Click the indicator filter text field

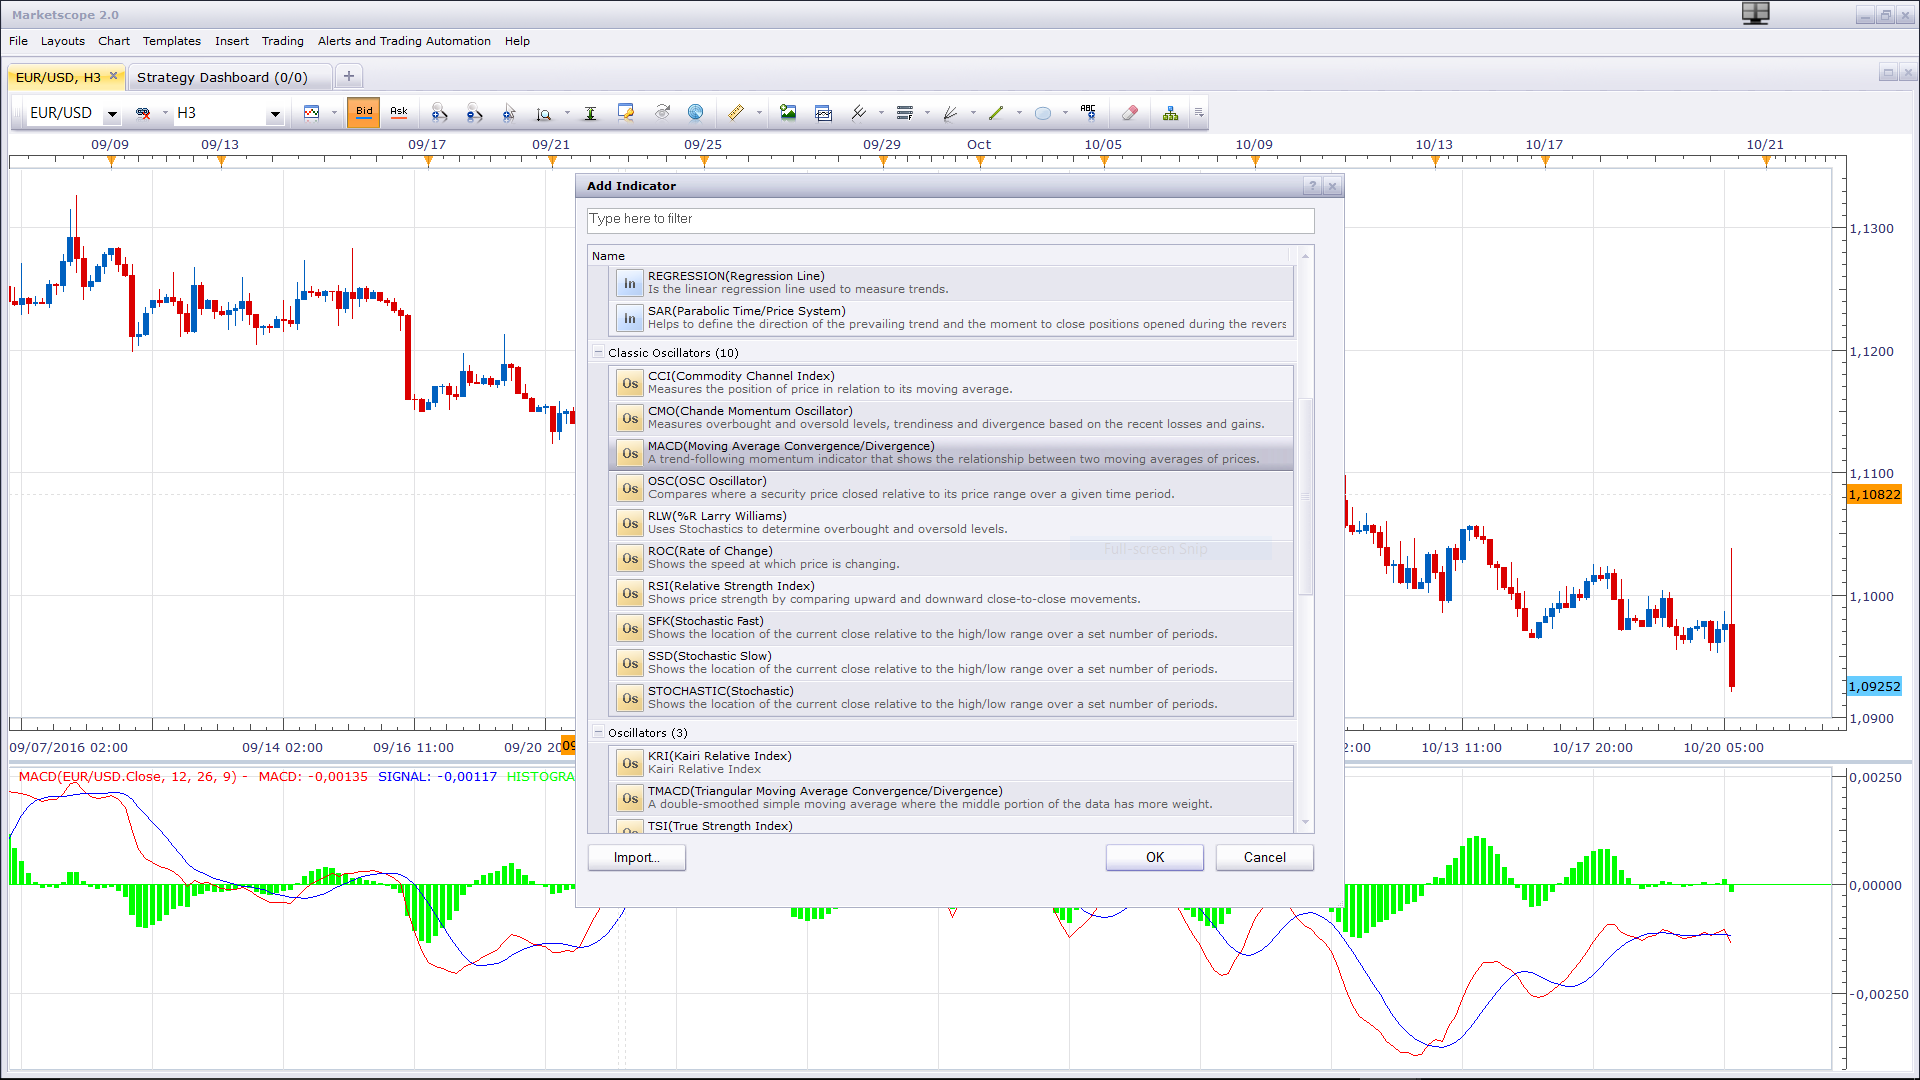(950, 219)
